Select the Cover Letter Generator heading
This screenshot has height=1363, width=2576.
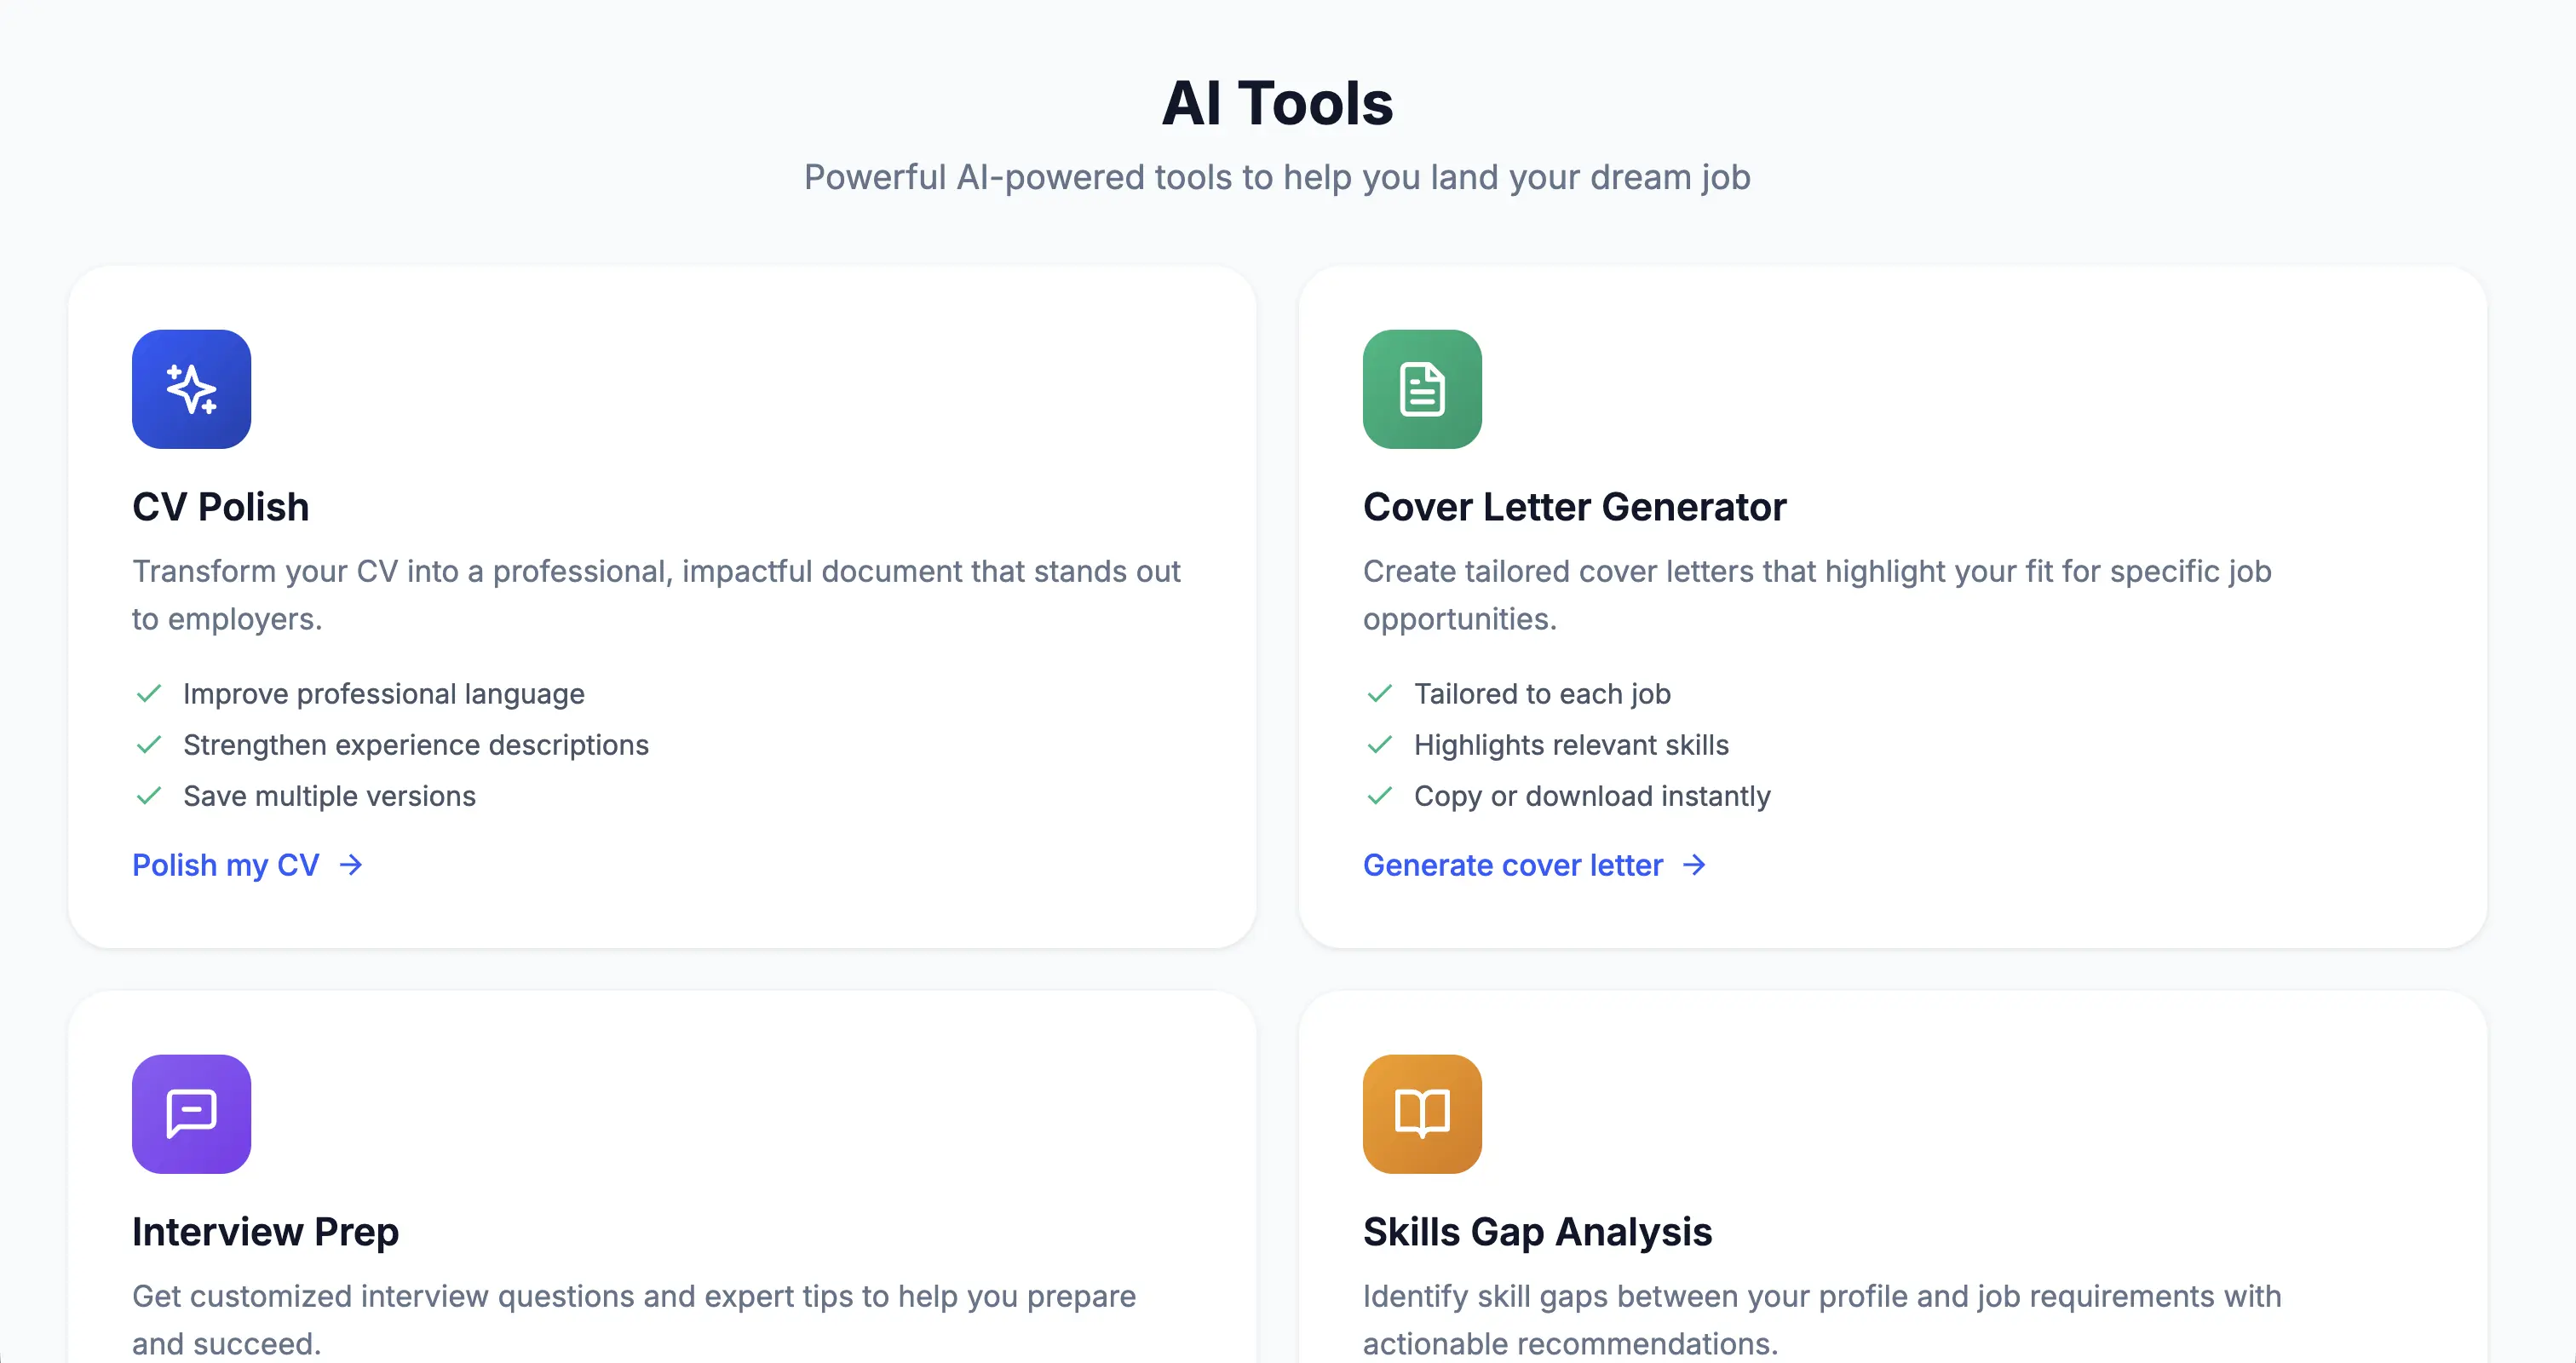click(x=1574, y=507)
